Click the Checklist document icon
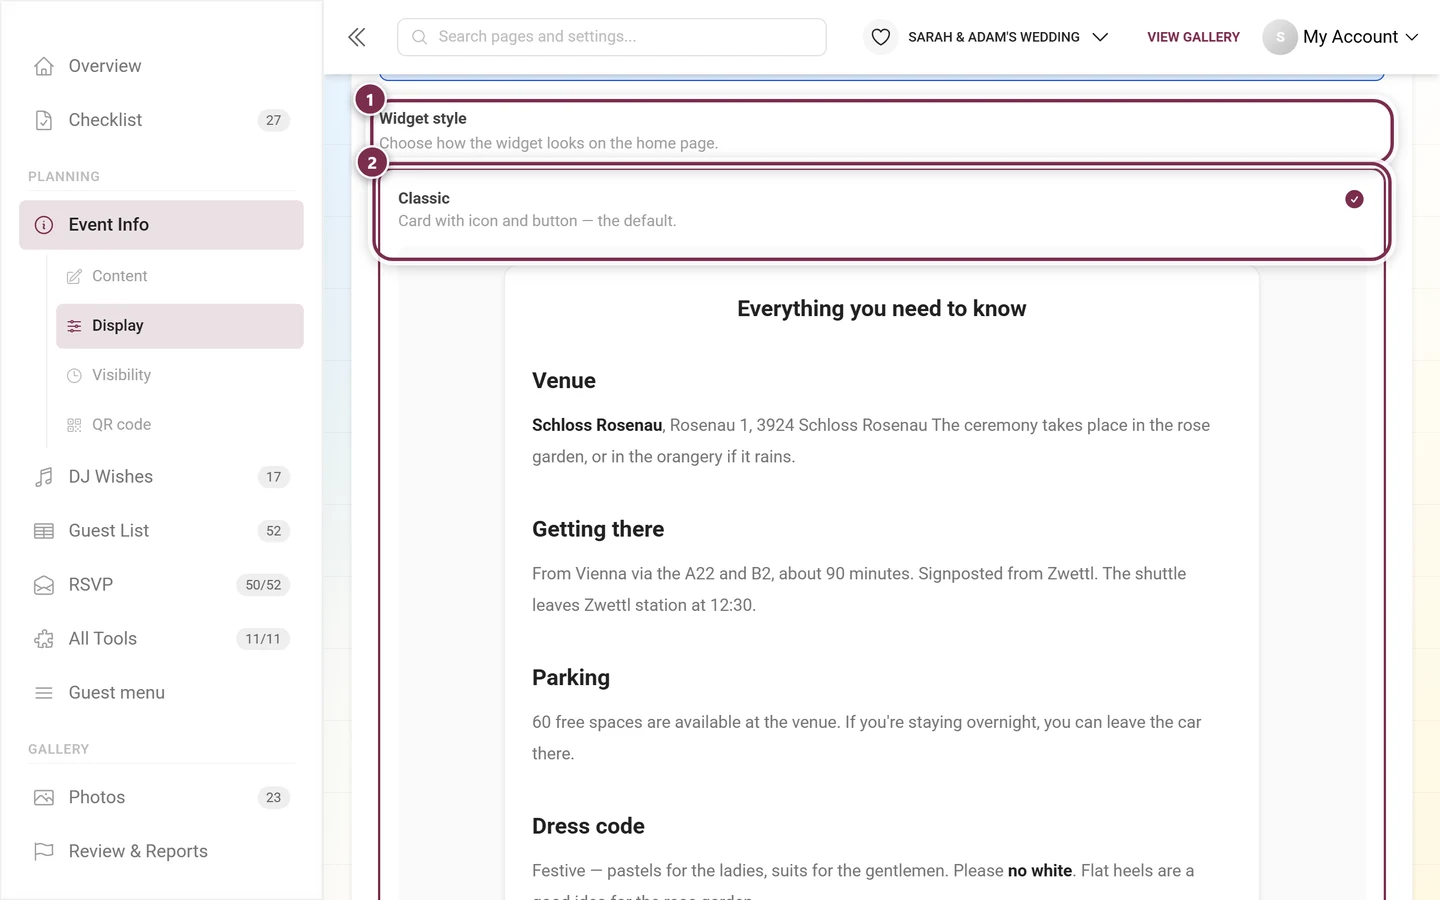This screenshot has height=900, width=1440. coord(44,120)
